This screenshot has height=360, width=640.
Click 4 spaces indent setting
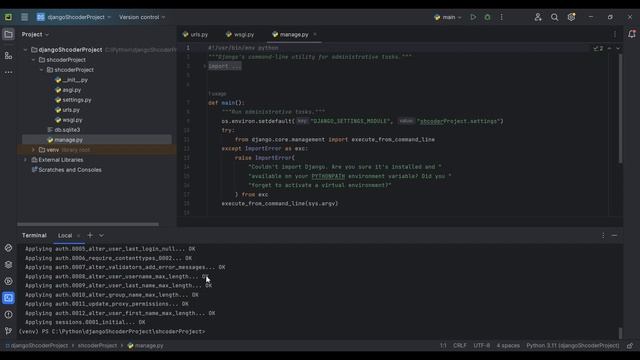[508, 346]
